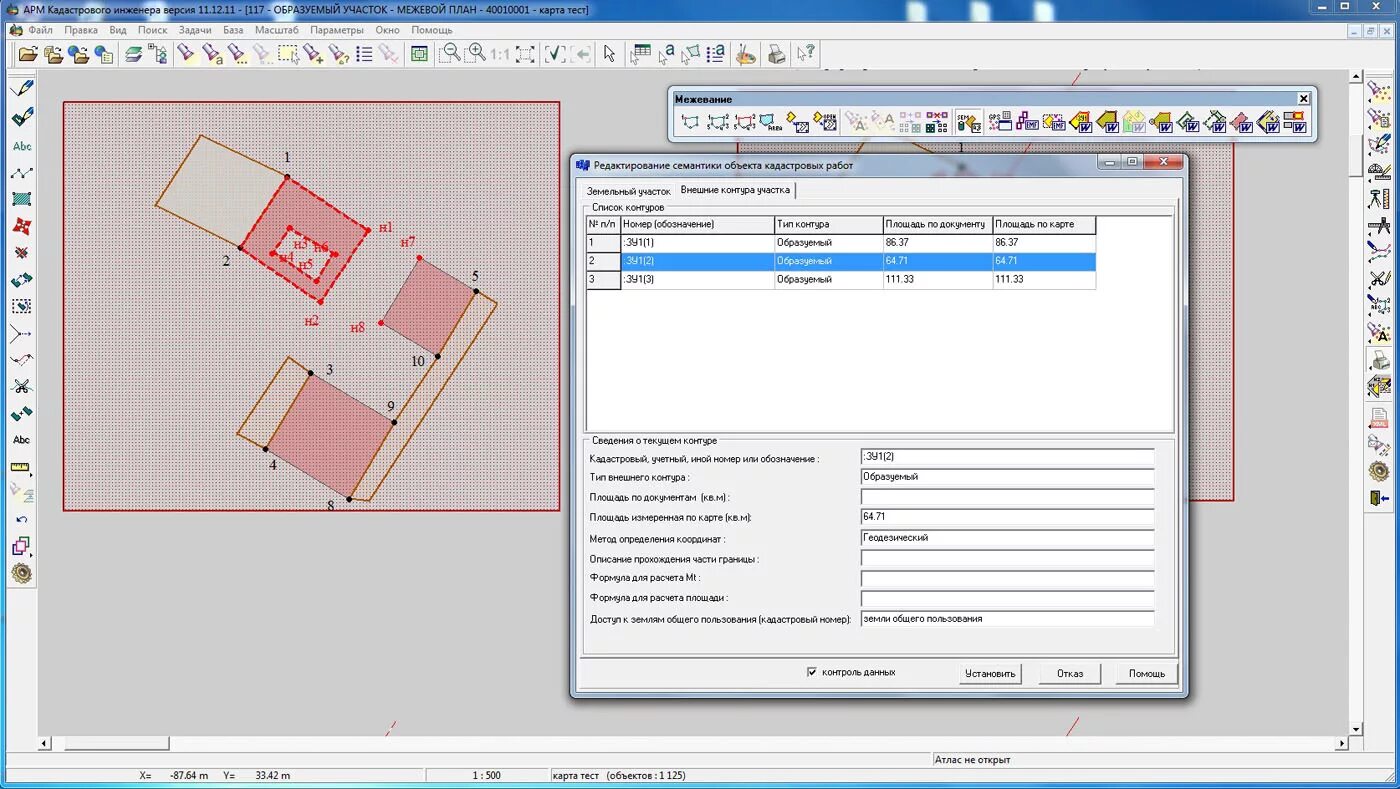Image resolution: width=1400 pixels, height=789 pixels.
Task: Open the Помощь menu
Action: tap(432, 30)
